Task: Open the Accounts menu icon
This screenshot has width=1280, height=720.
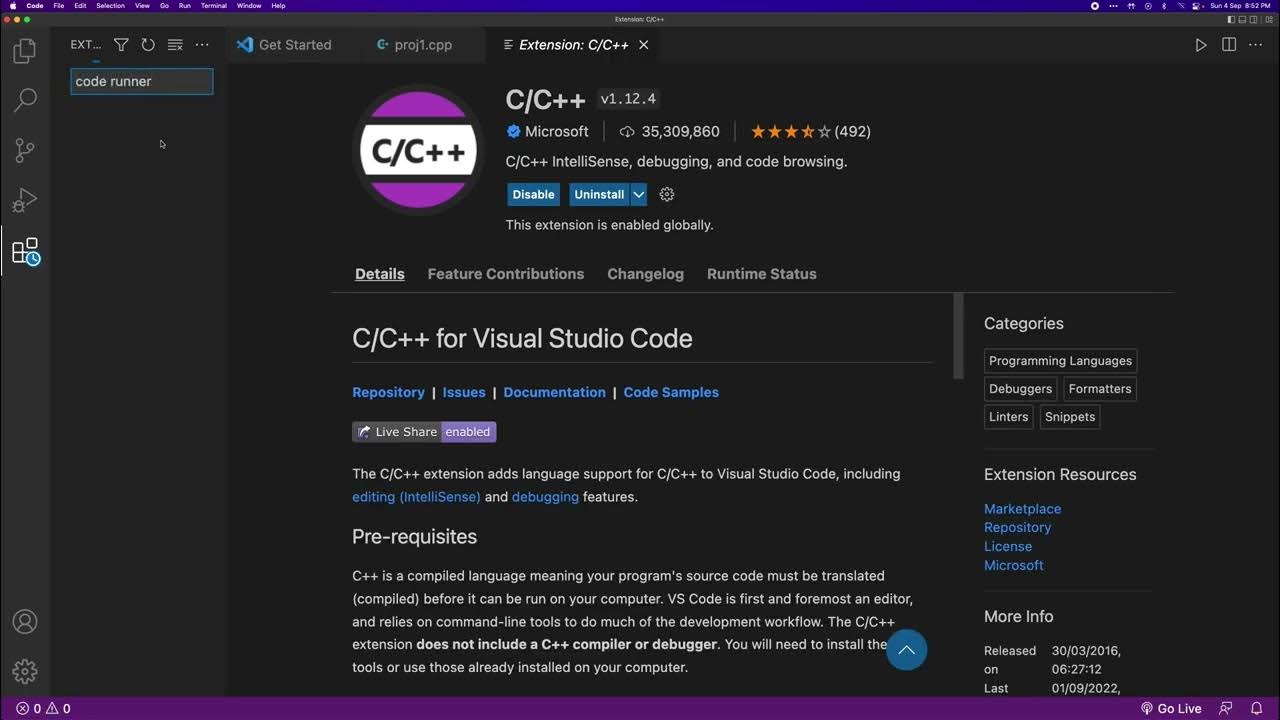Action: click(25, 622)
